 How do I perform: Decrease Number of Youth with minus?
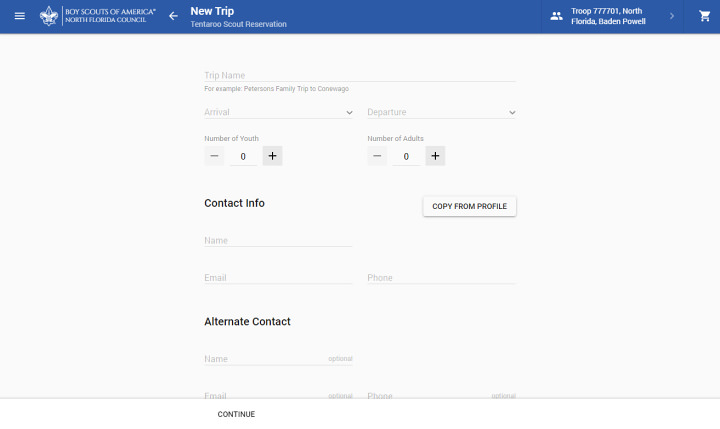pyautogui.click(x=214, y=156)
